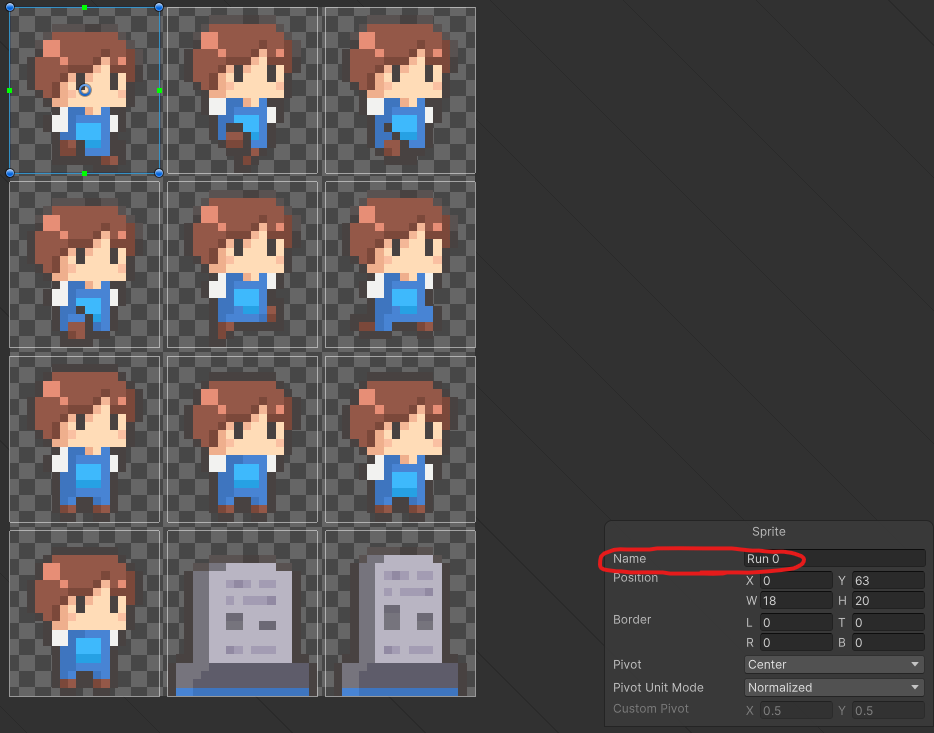Click the green top-edge midpoint handle
Image resolution: width=934 pixels, height=733 pixels.
pyautogui.click(x=85, y=8)
